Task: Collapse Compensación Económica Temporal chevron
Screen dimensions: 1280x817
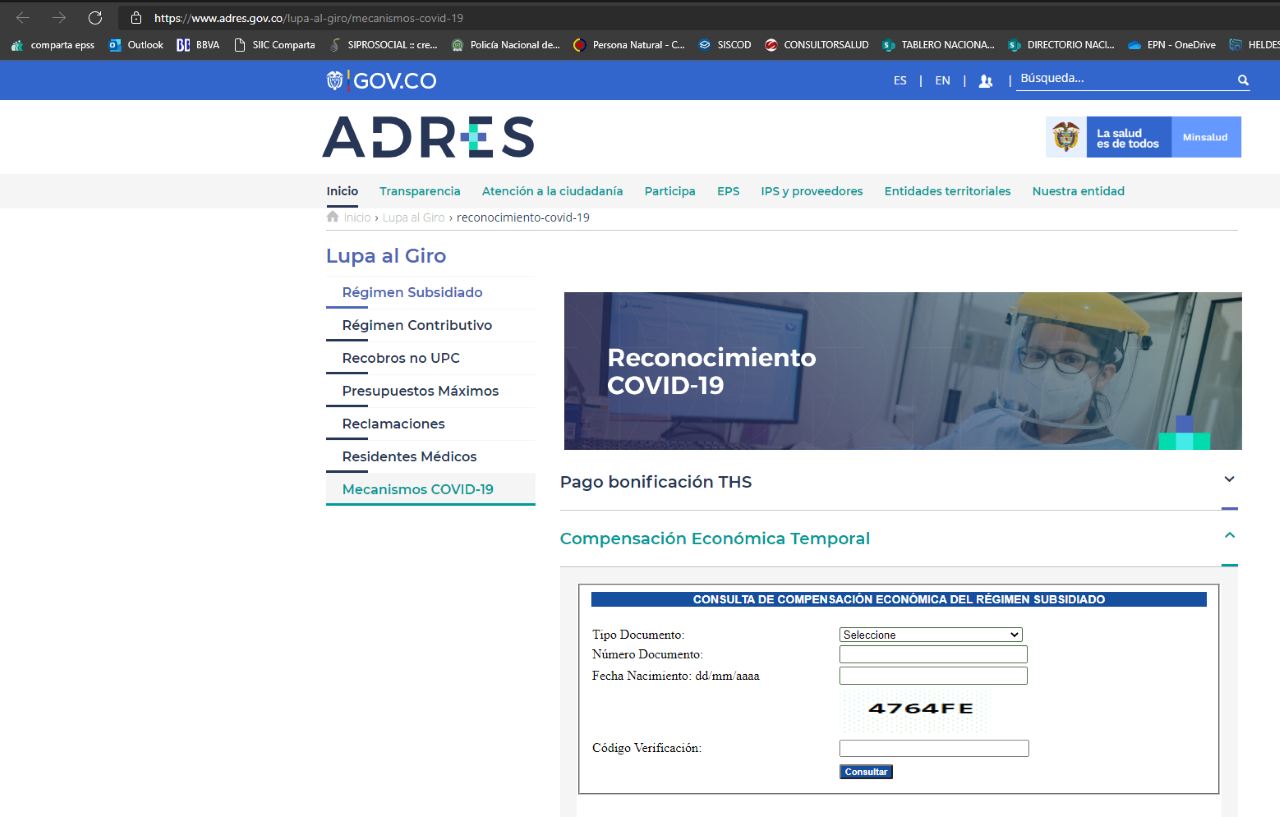Action: pos(1229,536)
